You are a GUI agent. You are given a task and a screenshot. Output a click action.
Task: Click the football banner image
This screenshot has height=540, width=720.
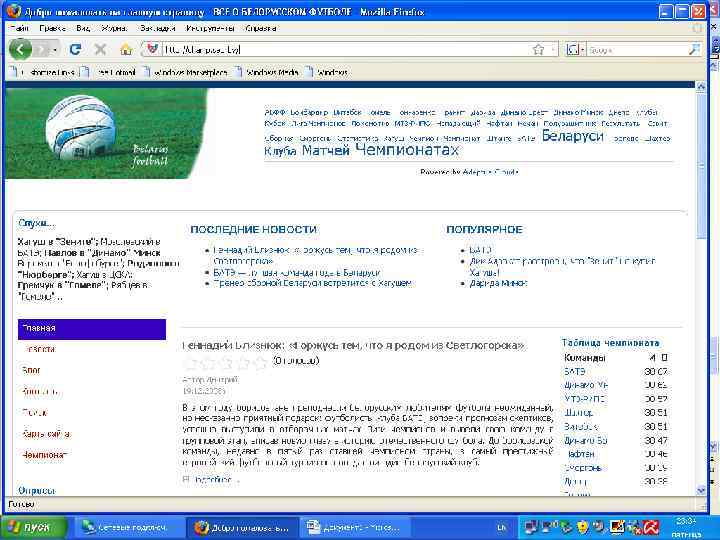[x=107, y=133]
